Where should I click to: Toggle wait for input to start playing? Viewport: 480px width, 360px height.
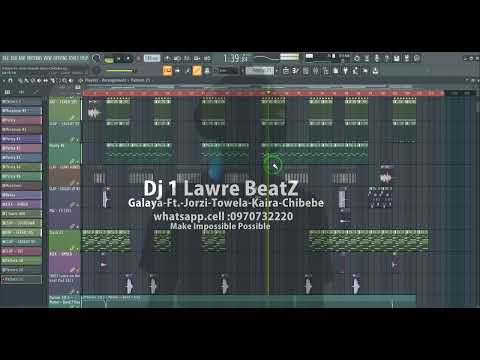[177, 58]
